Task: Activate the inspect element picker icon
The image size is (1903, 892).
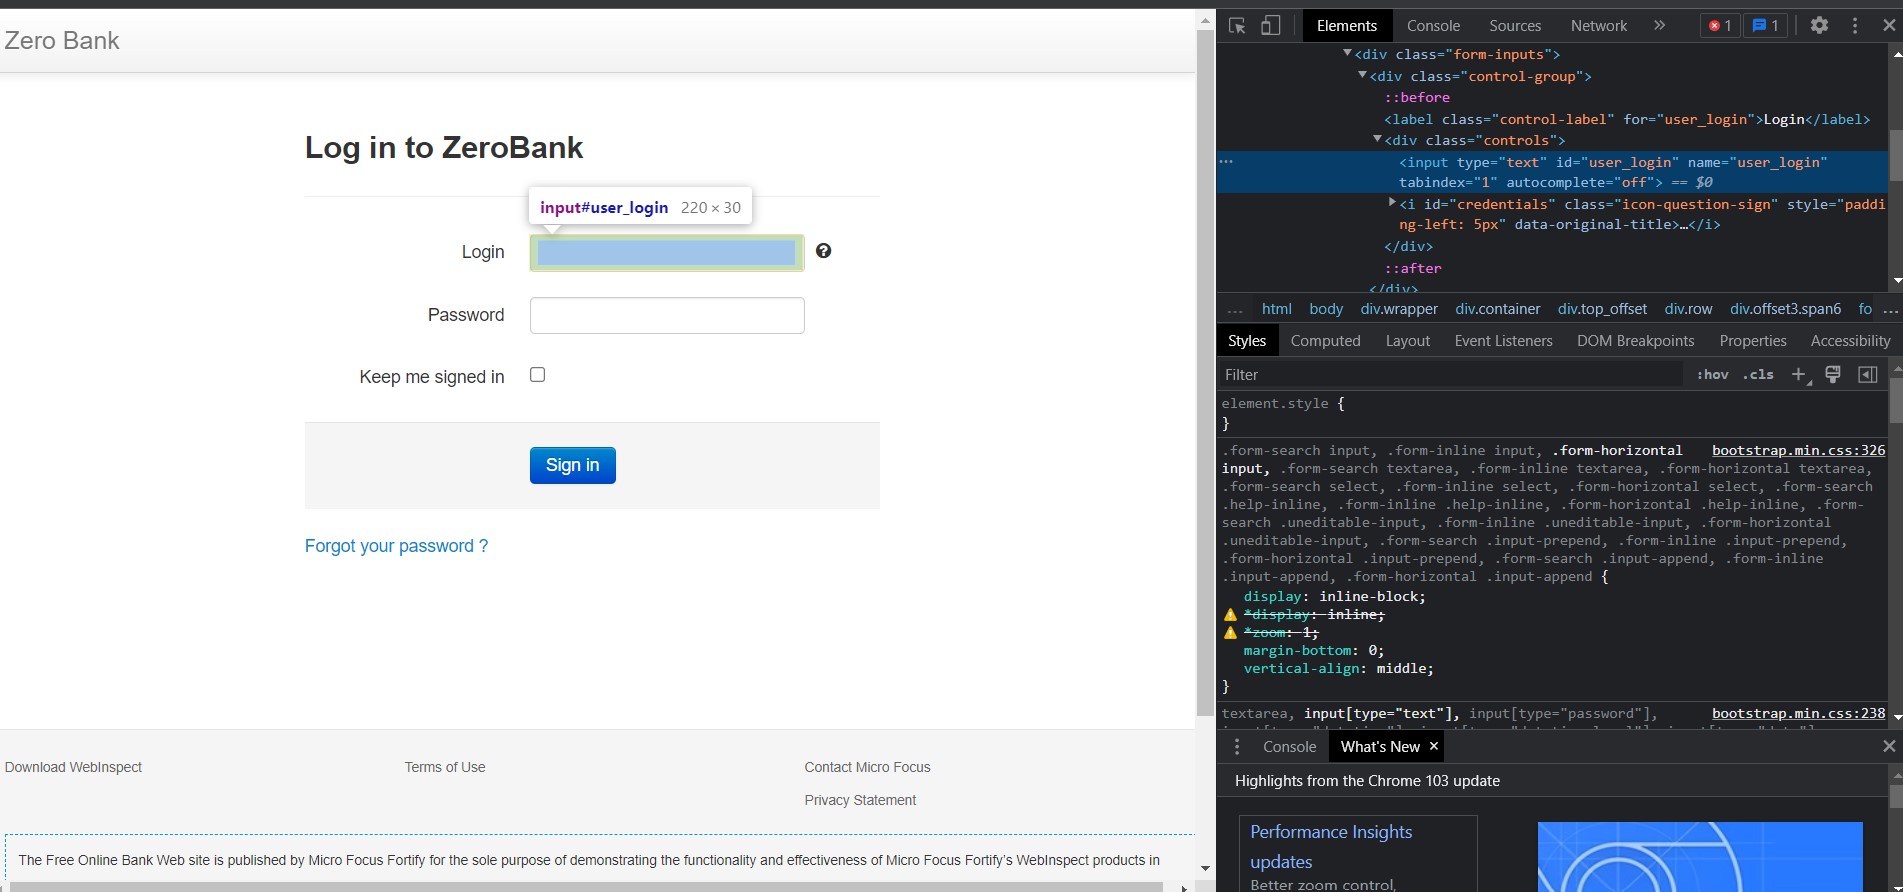Action: point(1237,26)
